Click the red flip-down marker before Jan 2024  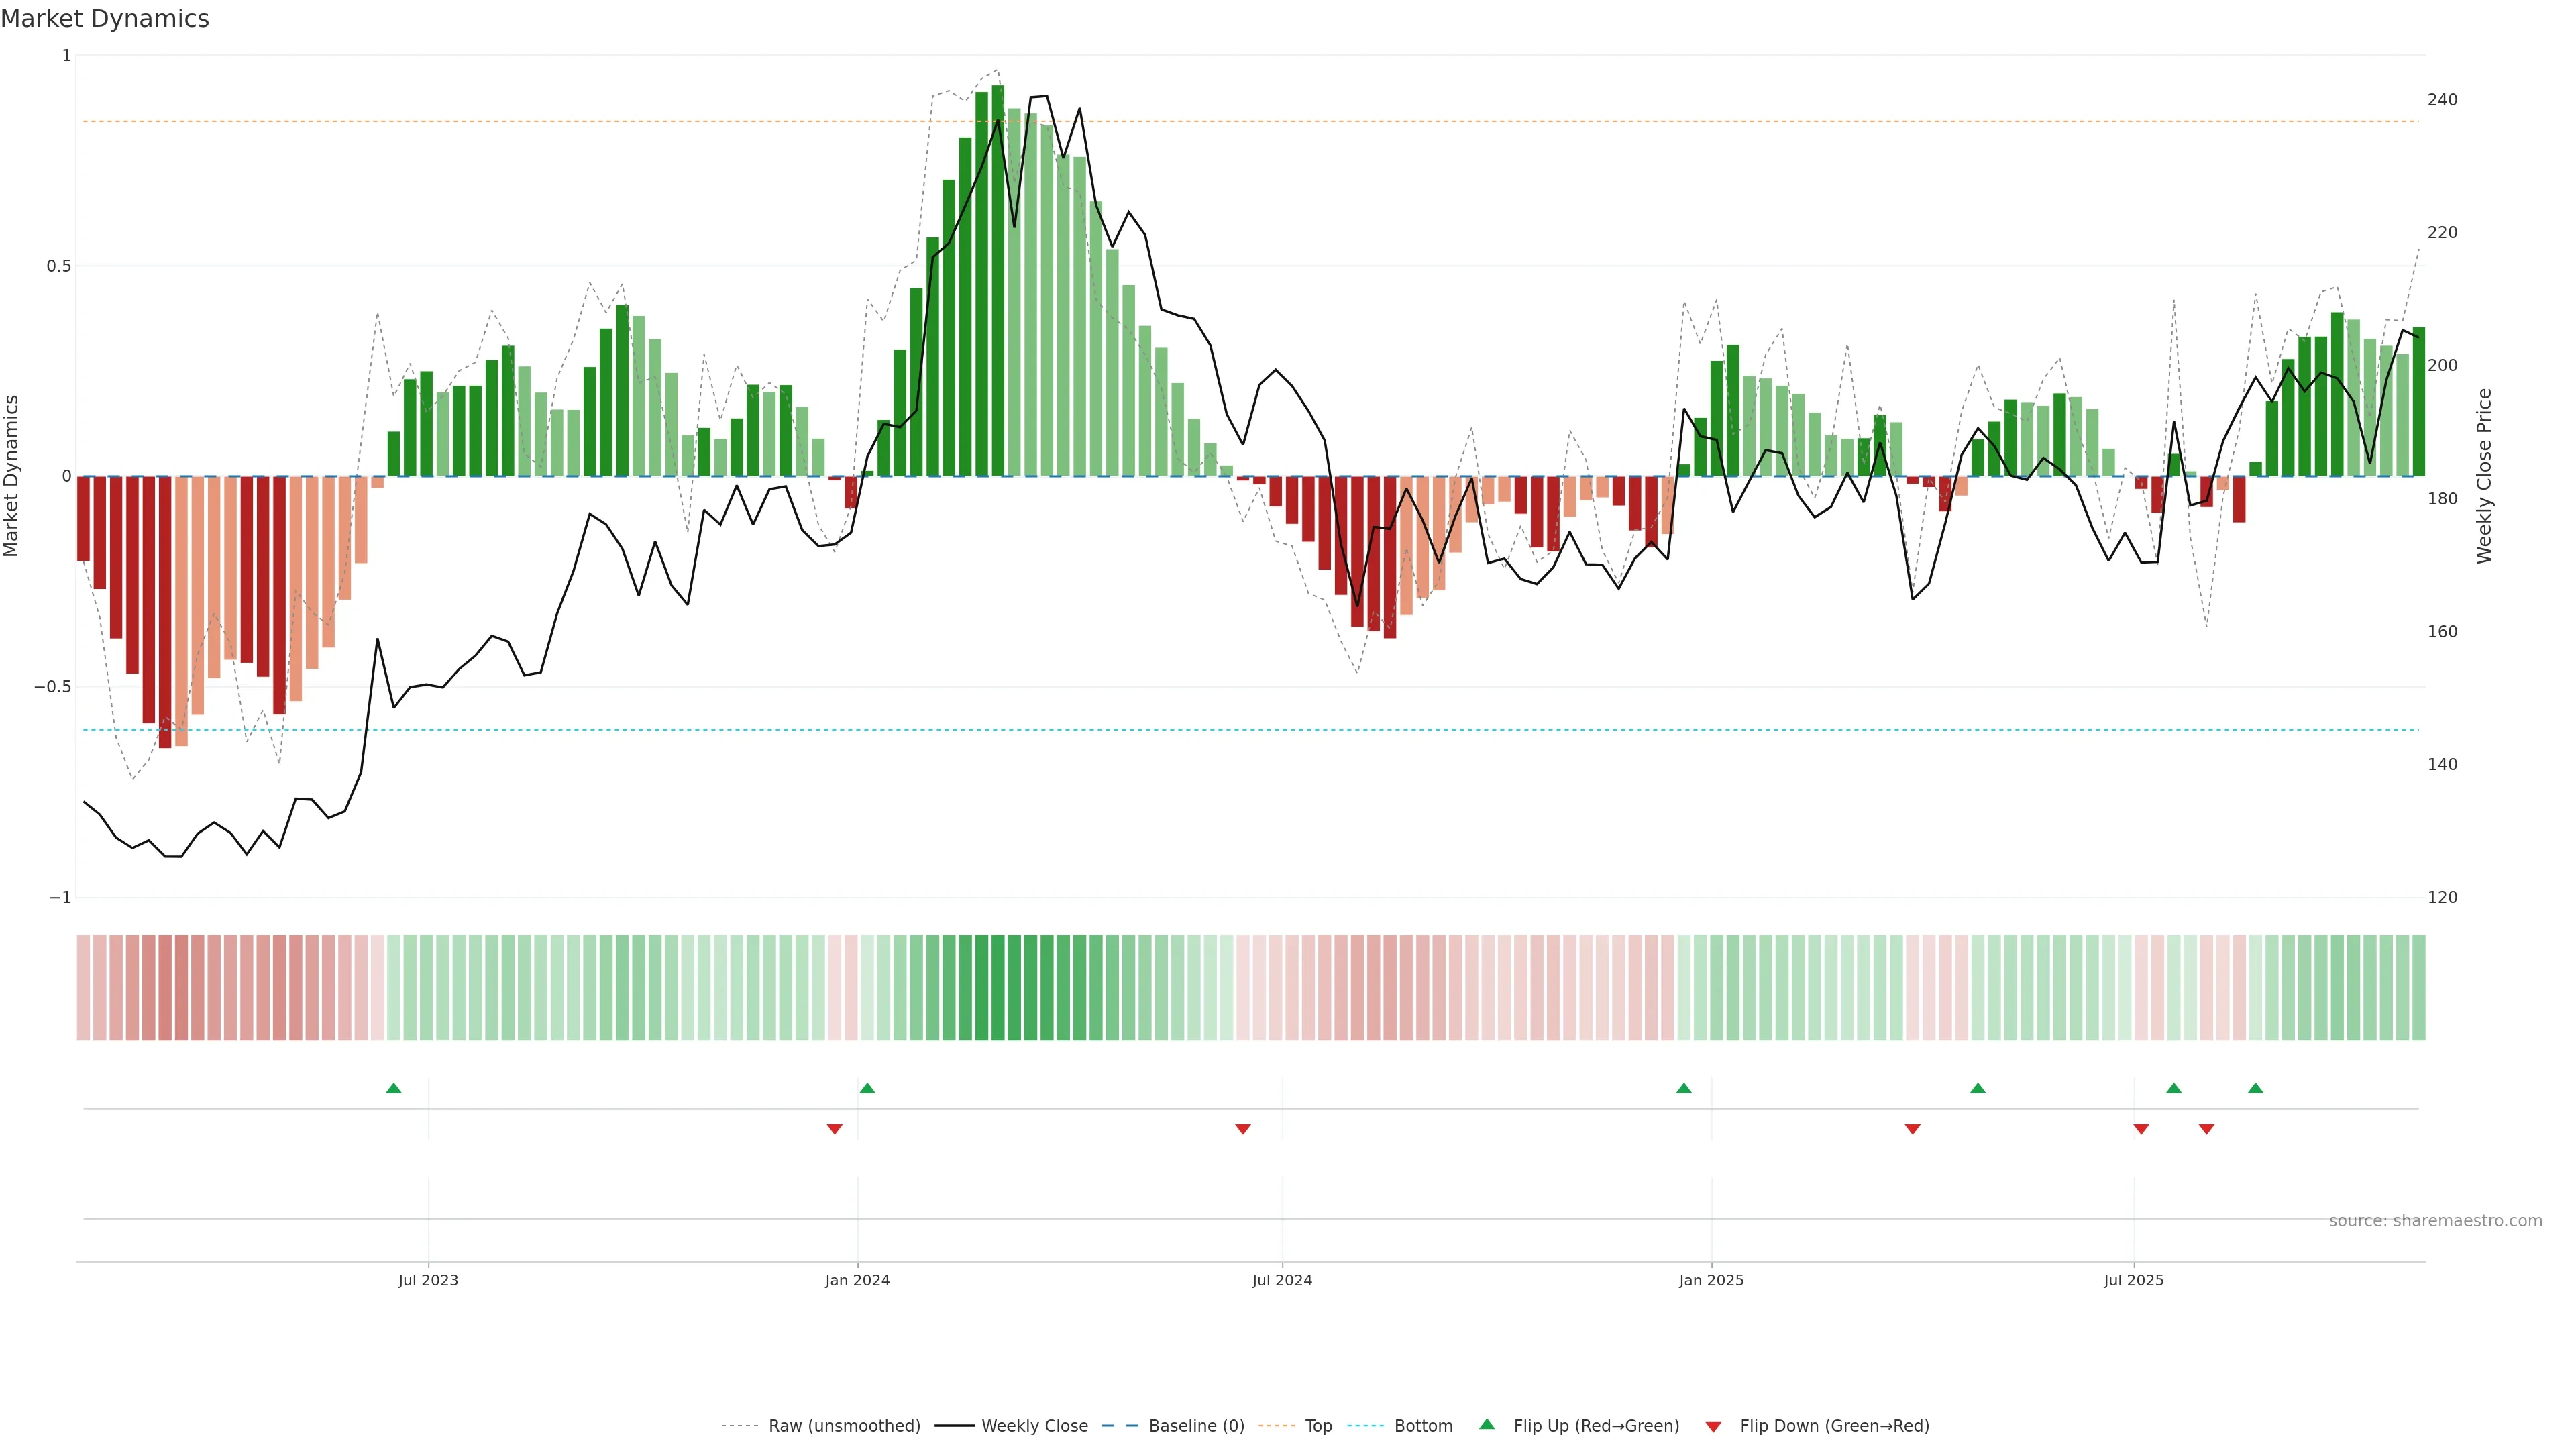click(x=834, y=1129)
